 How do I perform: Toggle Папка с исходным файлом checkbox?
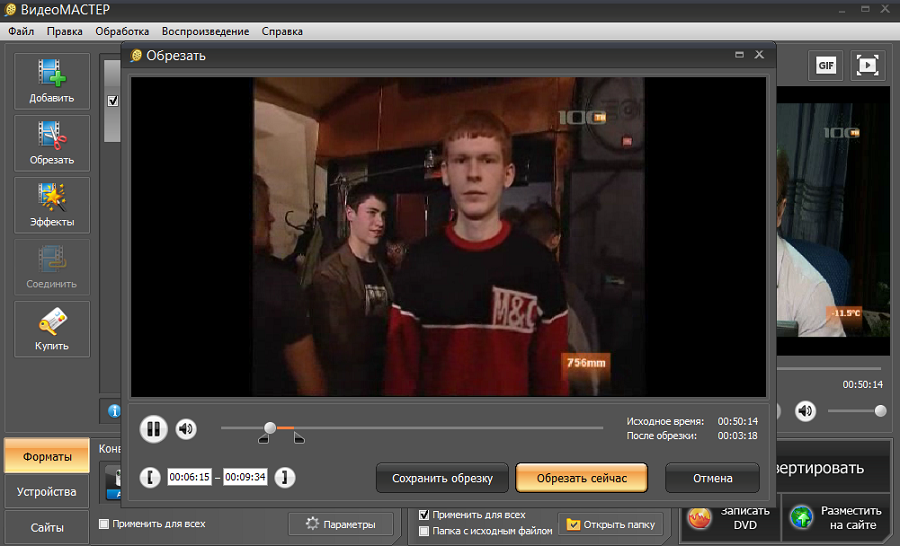click(424, 530)
